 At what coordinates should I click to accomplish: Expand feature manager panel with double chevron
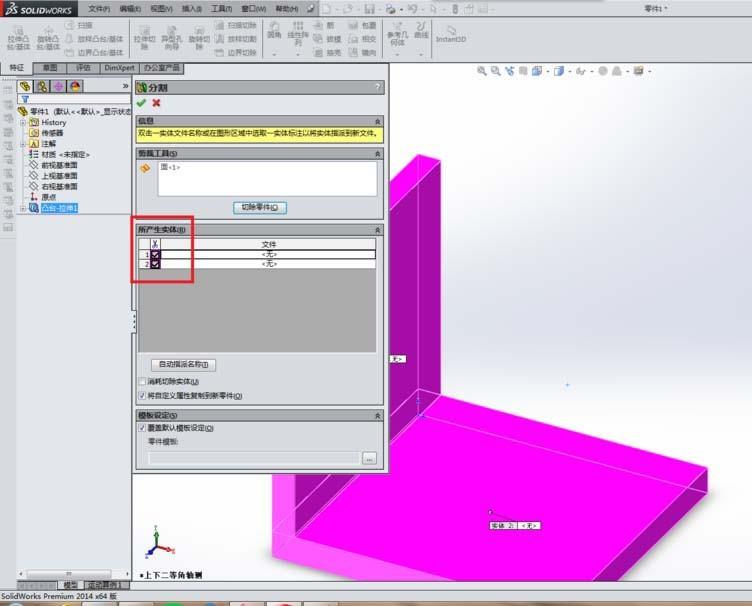click(126, 86)
